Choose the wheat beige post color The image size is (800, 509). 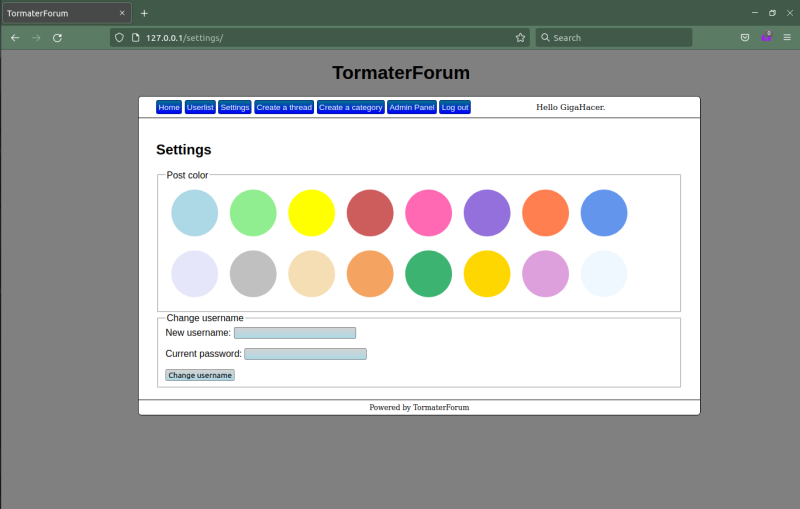311,274
